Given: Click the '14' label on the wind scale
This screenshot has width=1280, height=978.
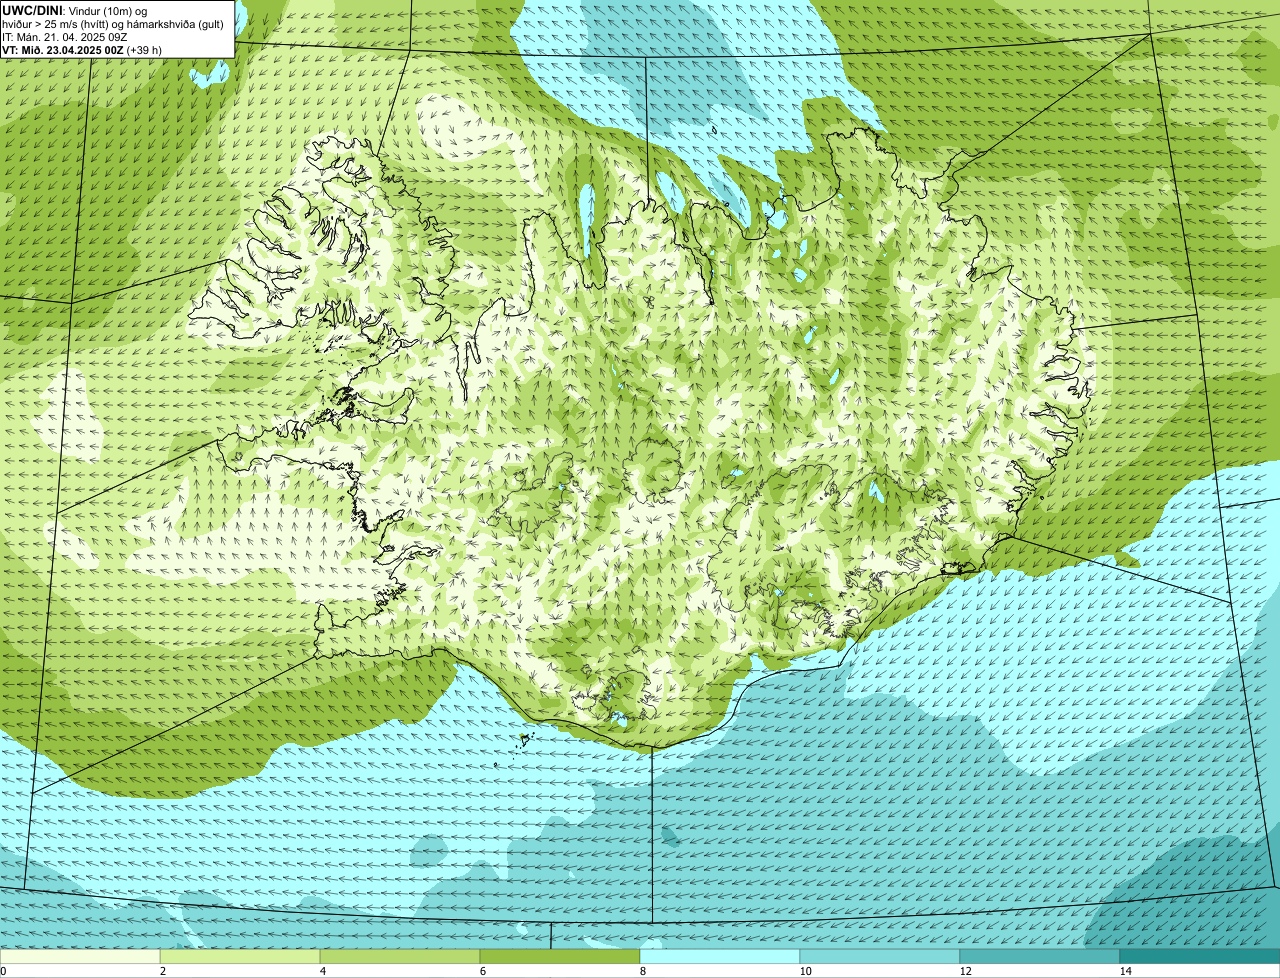Looking at the screenshot, I should [1125, 971].
